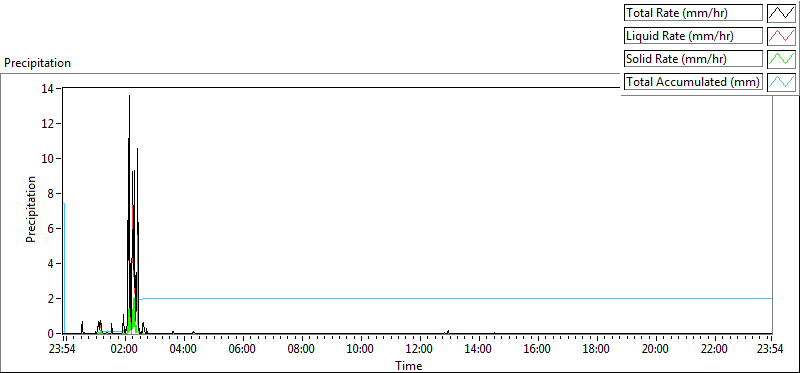The image size is (800, 373).
Task: Click the Total Rate black line icon
Action: click(781, 13)
